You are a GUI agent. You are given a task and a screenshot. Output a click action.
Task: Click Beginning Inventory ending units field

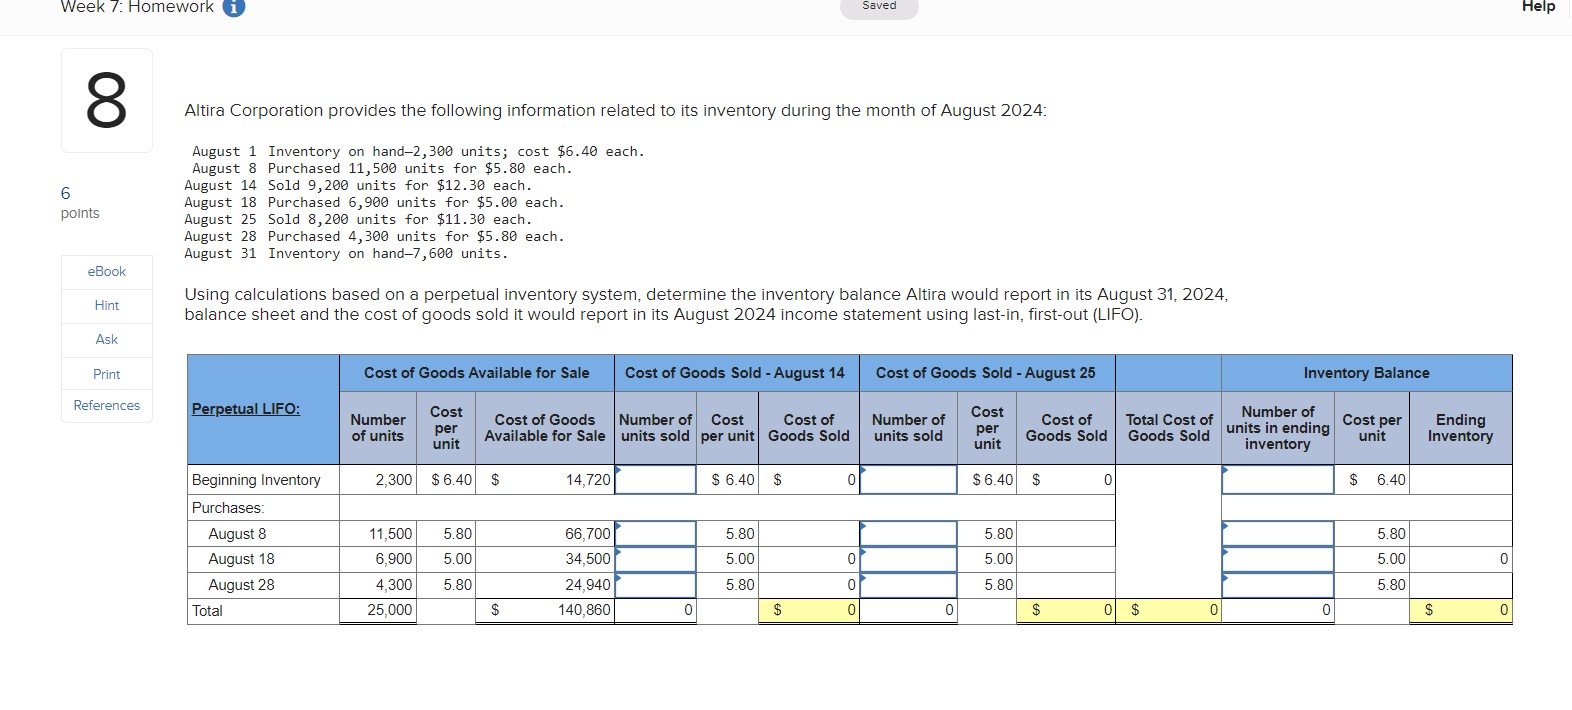[x=1278, y=480]
